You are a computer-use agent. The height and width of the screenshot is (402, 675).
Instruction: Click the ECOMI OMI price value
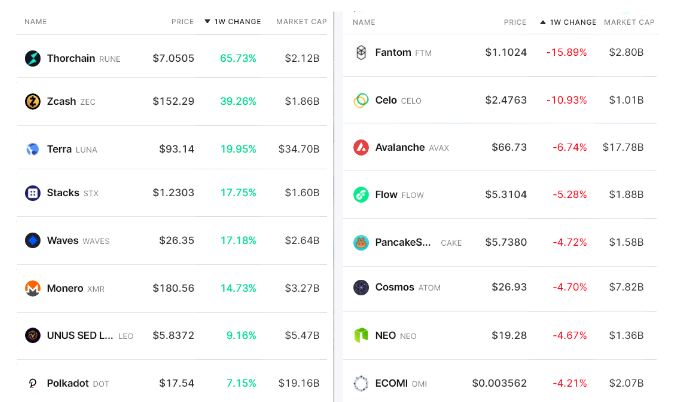499,383
